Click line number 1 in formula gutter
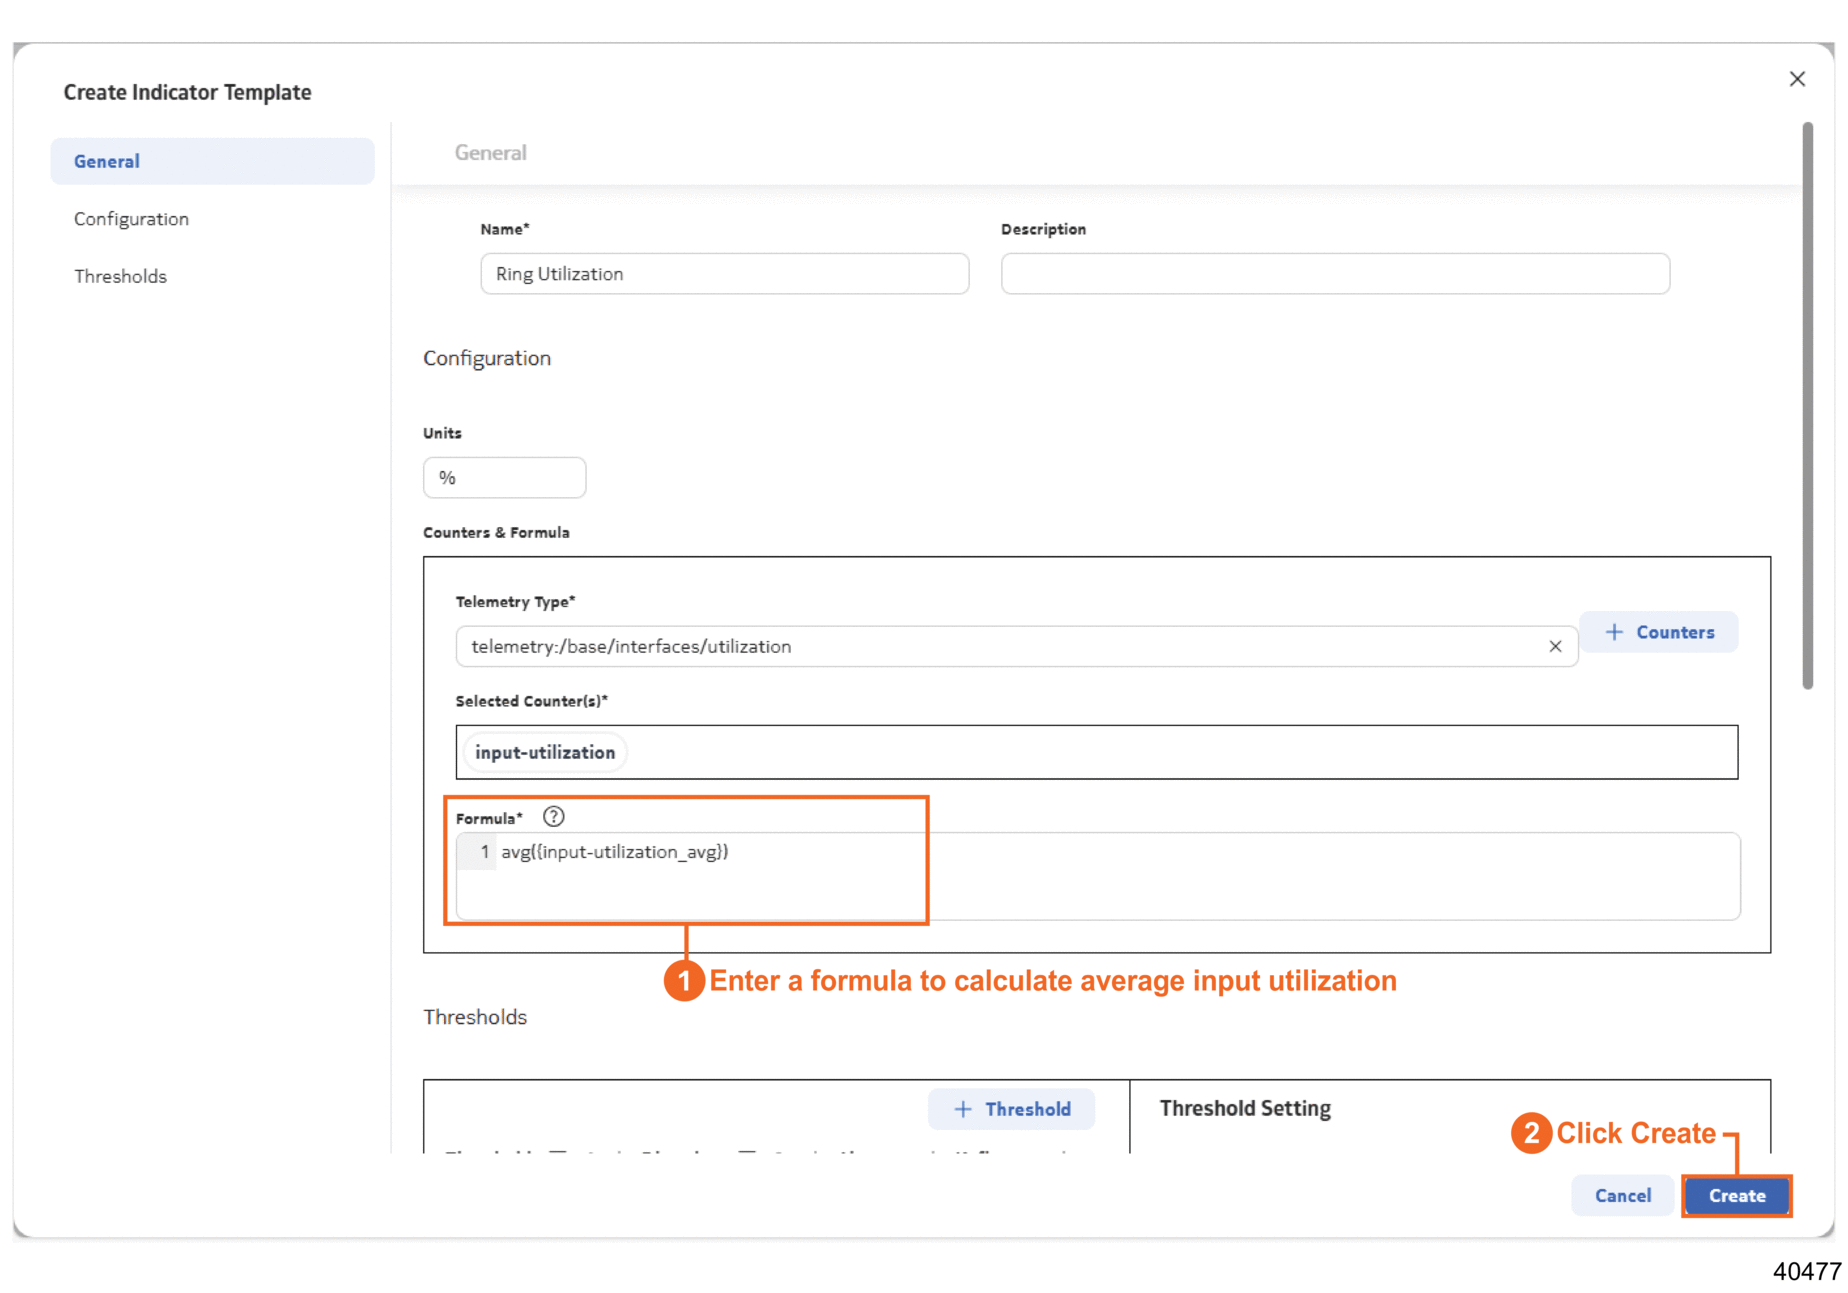Image resolution: width=1848 pixels, height=1293 pixels. click(484, 852)
